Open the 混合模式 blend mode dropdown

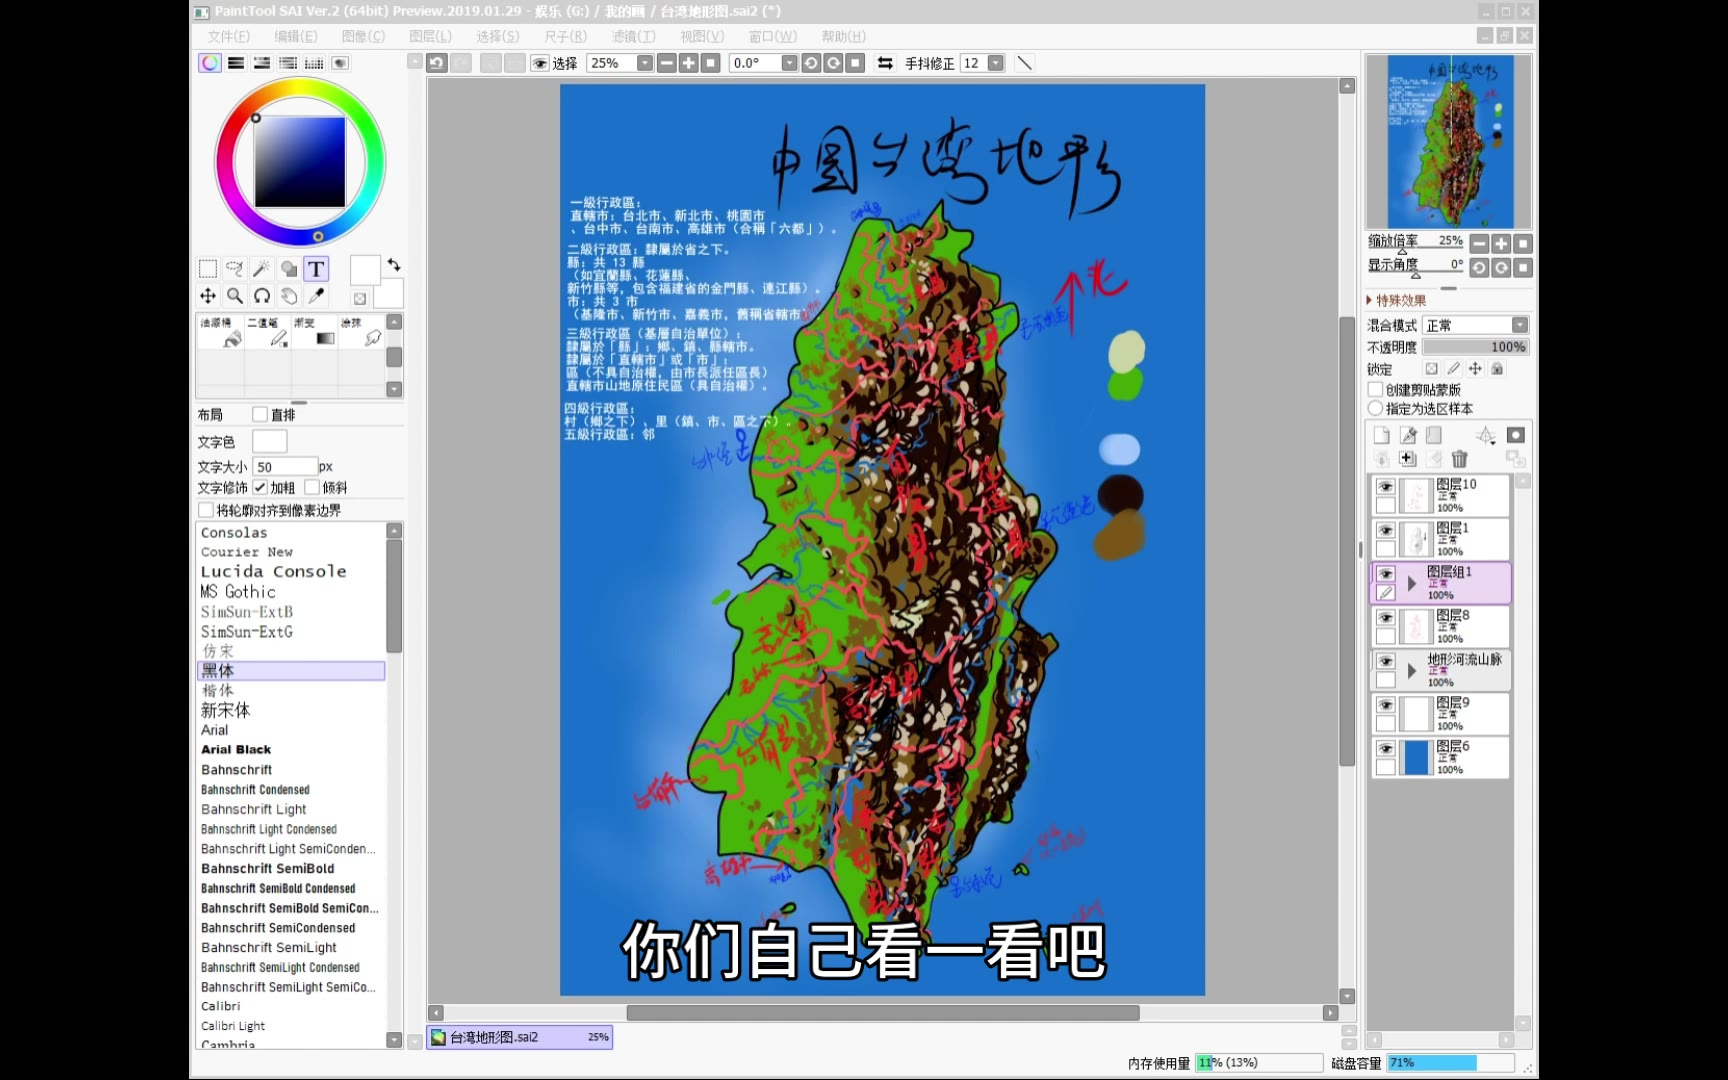1477,325
